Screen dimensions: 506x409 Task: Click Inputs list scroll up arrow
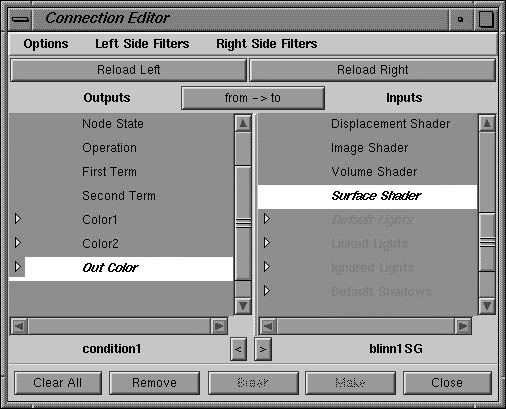[x=487, y=124]
